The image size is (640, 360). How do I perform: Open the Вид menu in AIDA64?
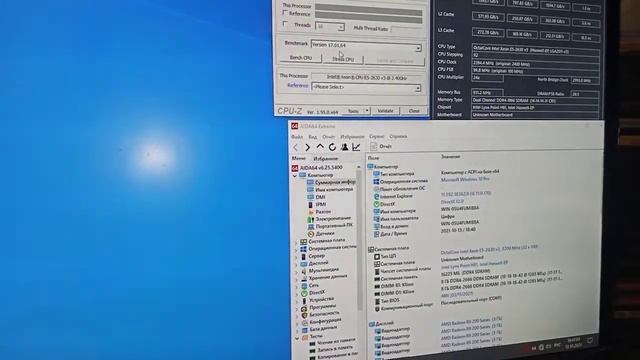point(313,137)
